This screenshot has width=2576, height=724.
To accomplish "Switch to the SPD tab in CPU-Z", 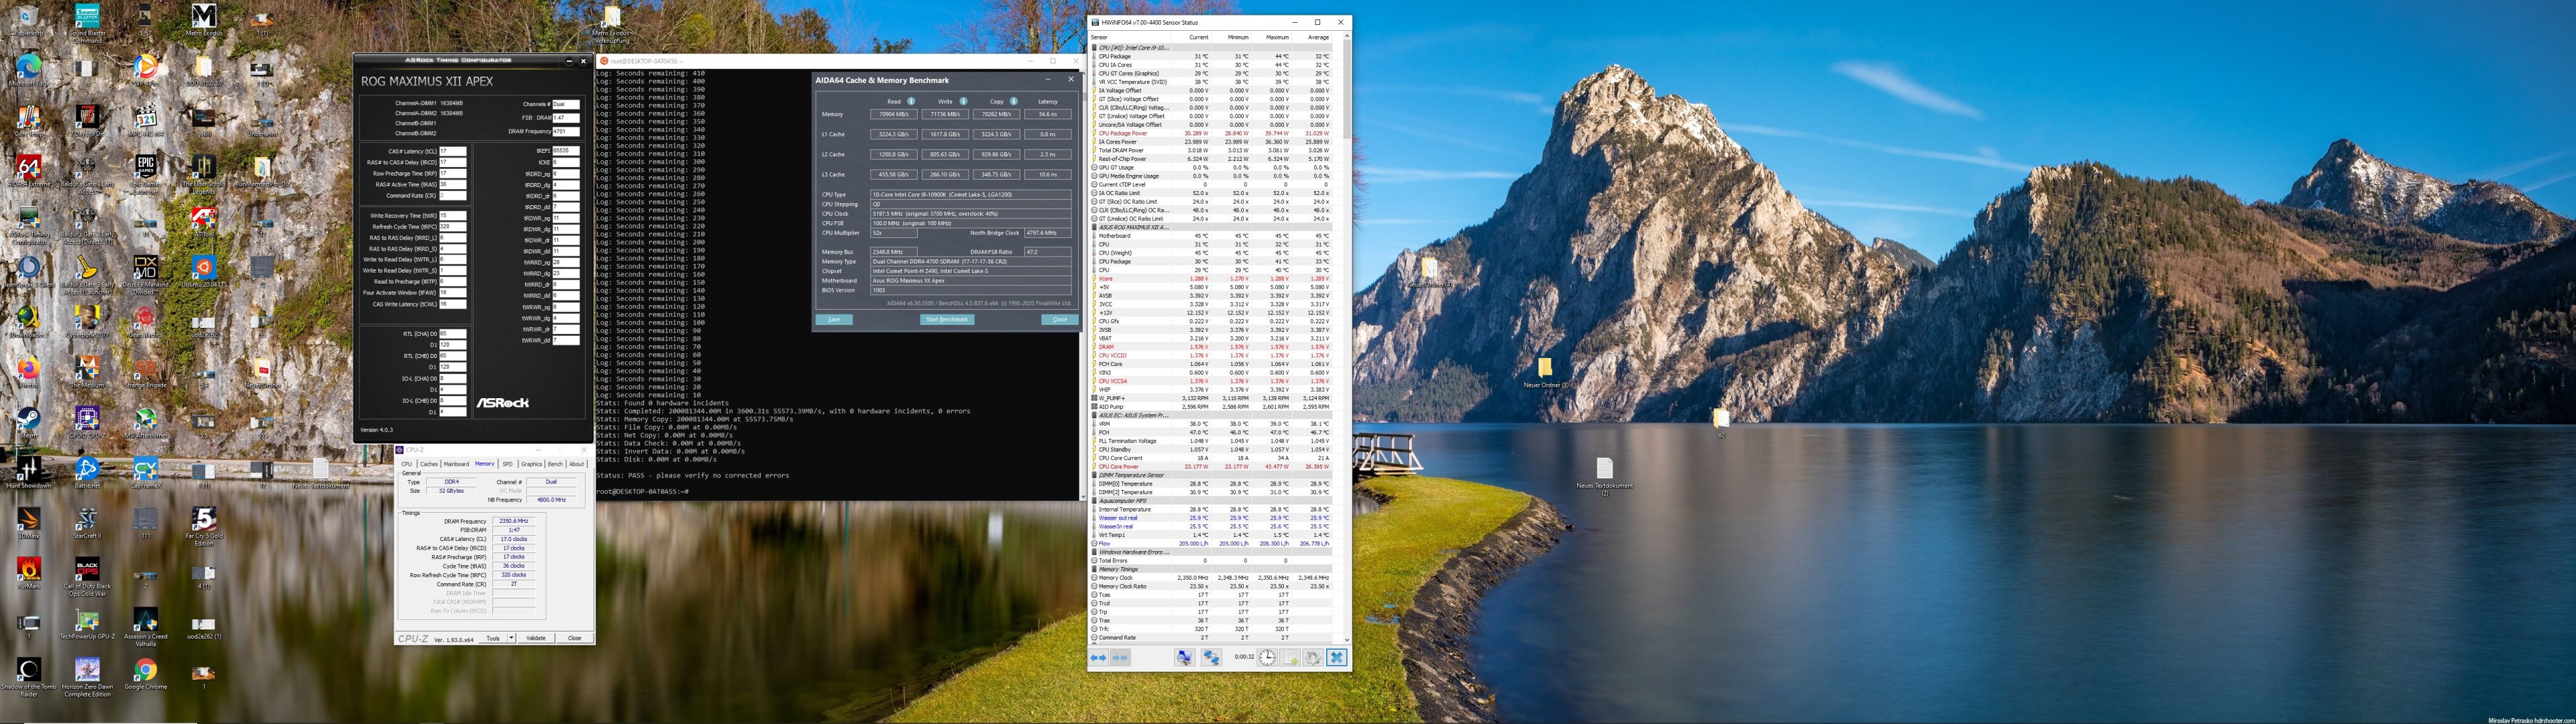I will tap(507, 464).
